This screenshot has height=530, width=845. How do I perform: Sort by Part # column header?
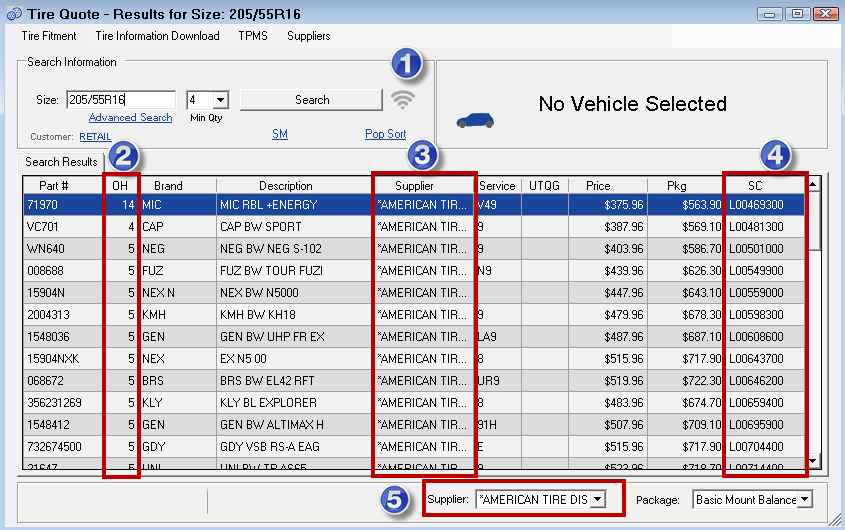(x=54, y=186)
